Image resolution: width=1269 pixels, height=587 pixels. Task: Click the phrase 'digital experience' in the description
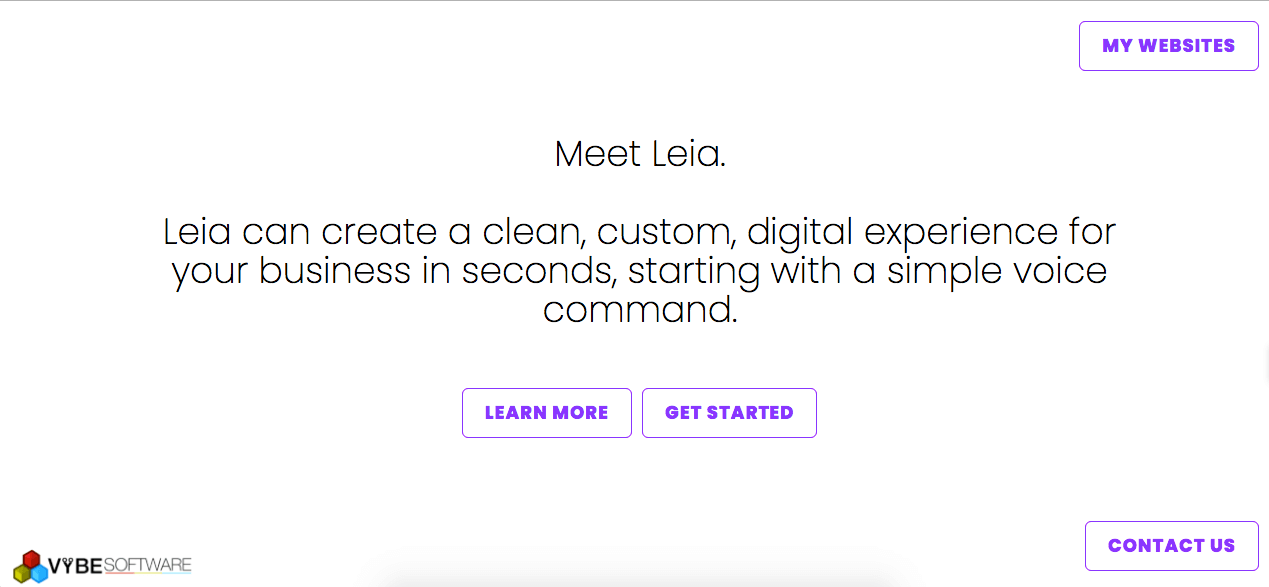pos(902,233)
